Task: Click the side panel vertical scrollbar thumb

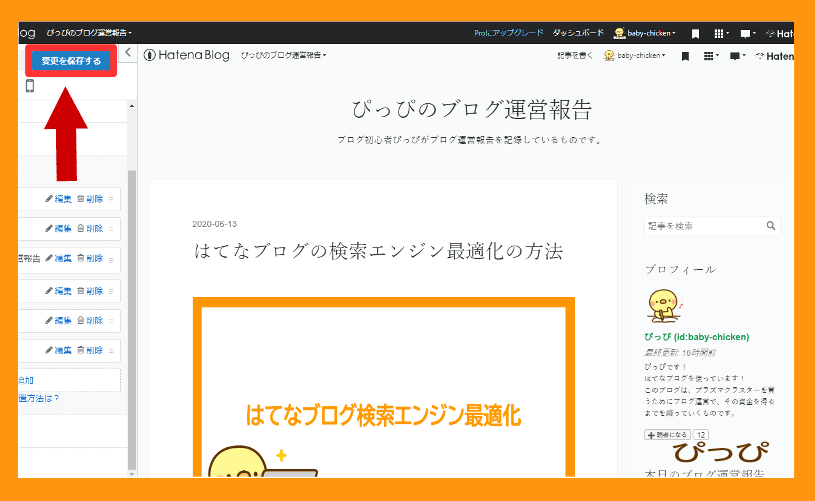Action: (x=132, y=320)
